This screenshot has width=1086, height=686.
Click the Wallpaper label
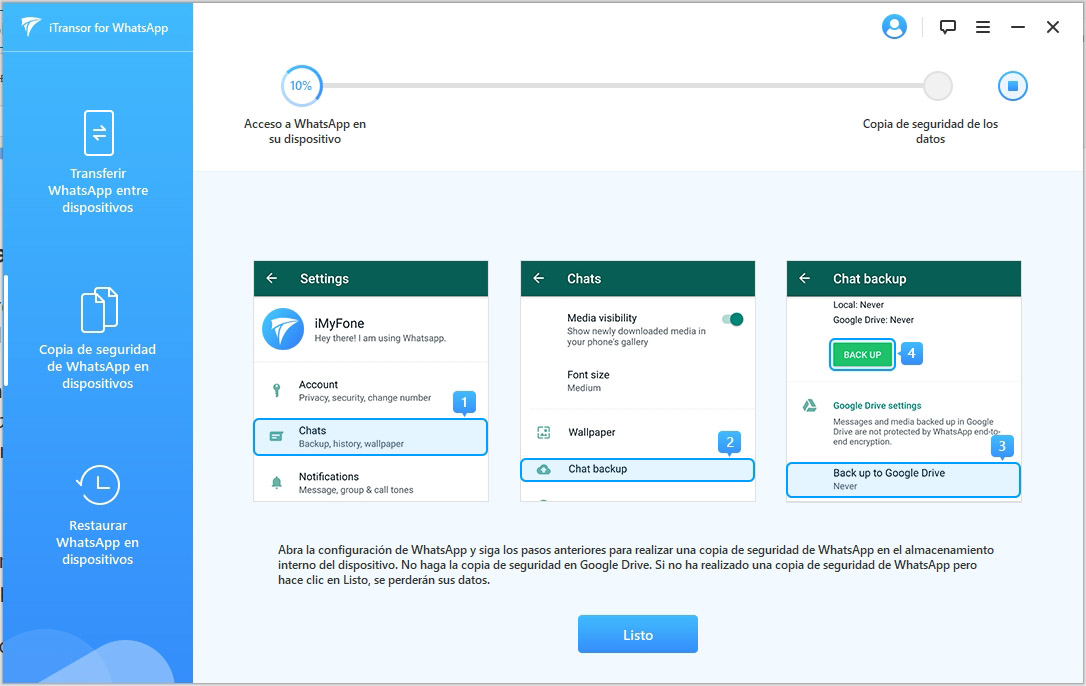tap(591, 432)
